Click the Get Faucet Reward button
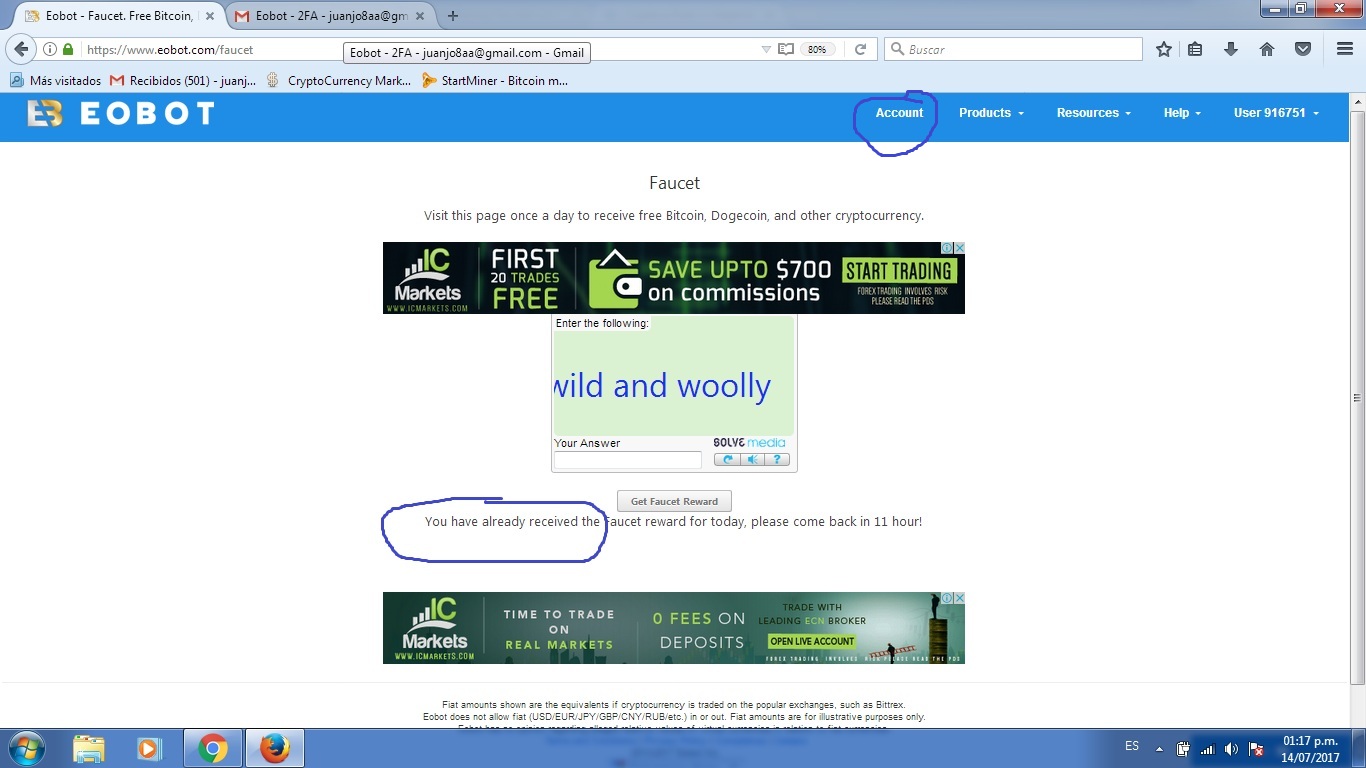1366x768 pixels. 674,501
